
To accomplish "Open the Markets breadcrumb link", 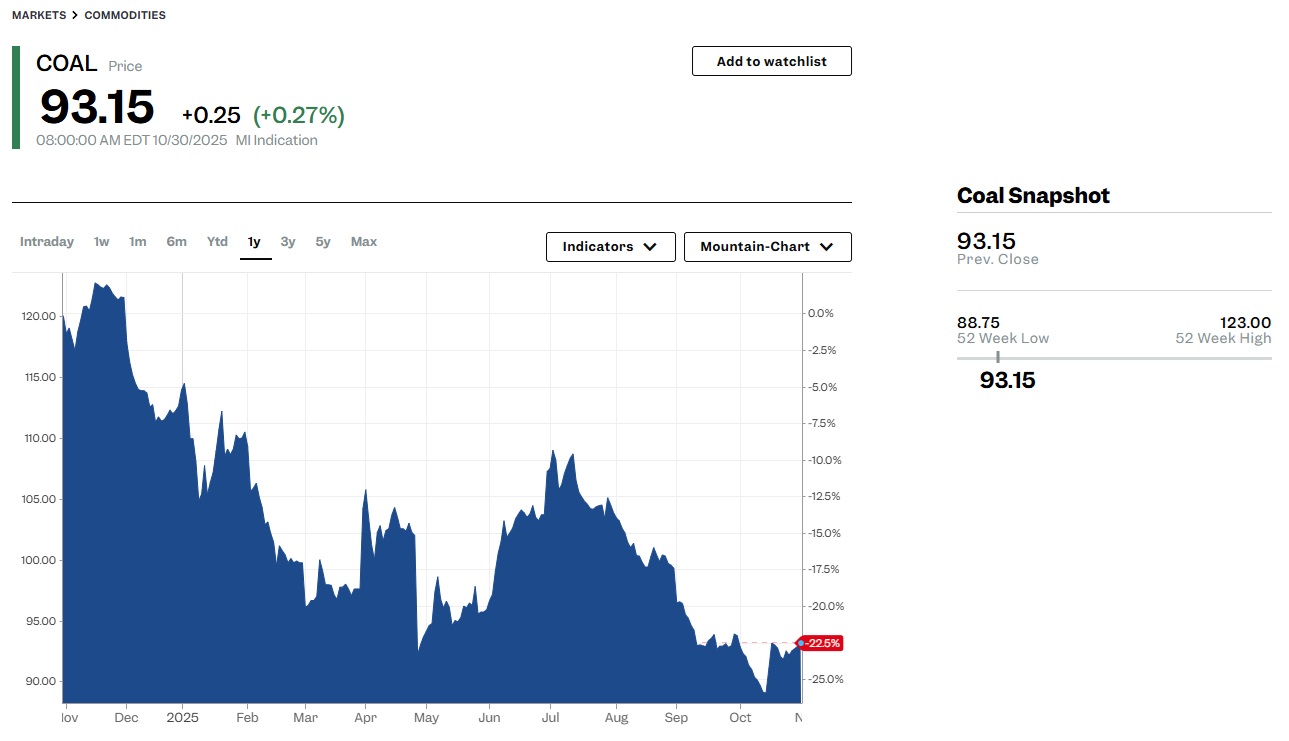I will (38, 15).
